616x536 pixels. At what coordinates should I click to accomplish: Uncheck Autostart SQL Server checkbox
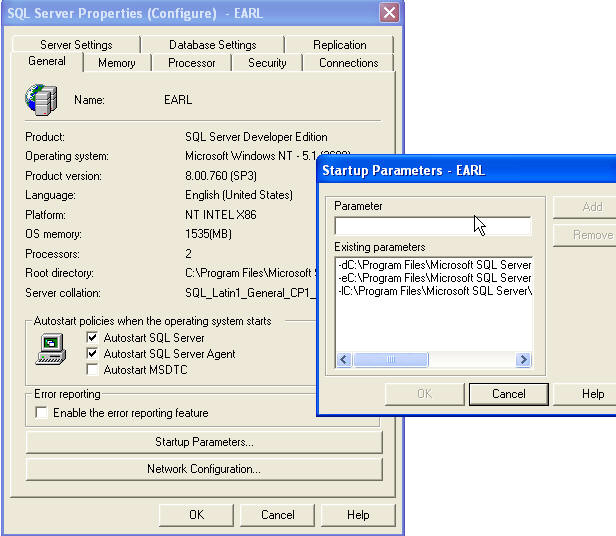click(92, 338)
